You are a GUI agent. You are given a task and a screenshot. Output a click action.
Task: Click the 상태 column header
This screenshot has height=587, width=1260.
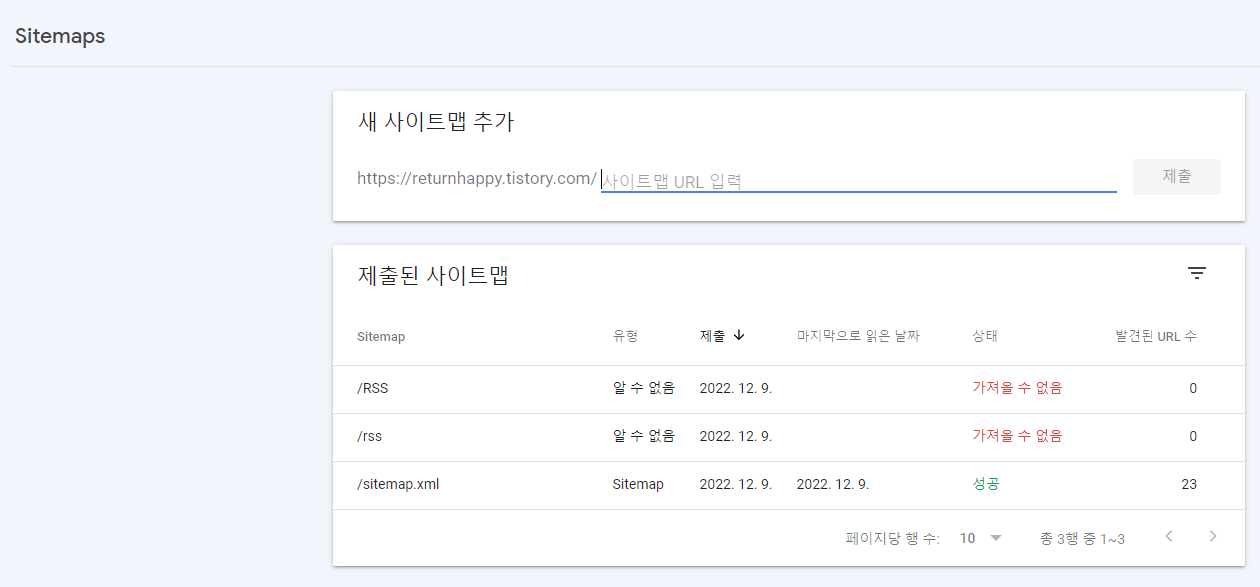pos(985,337)
